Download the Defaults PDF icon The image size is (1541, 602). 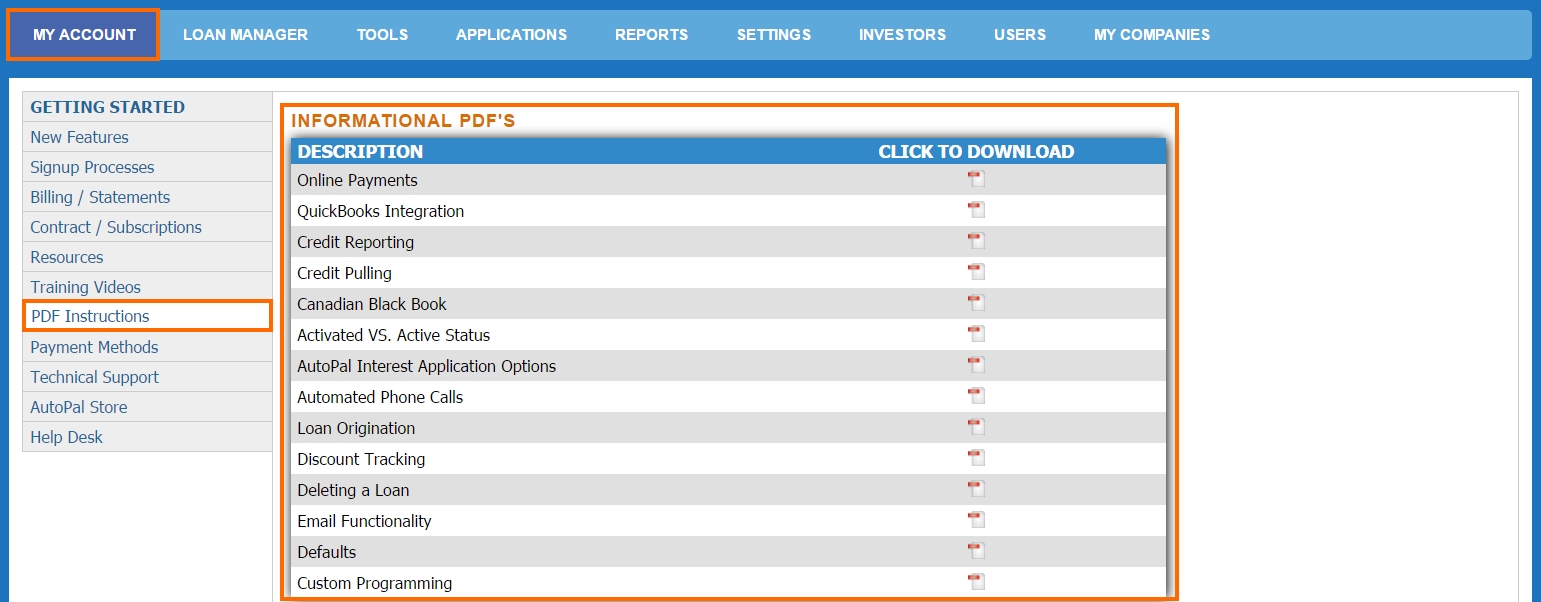tap(976, 551)
